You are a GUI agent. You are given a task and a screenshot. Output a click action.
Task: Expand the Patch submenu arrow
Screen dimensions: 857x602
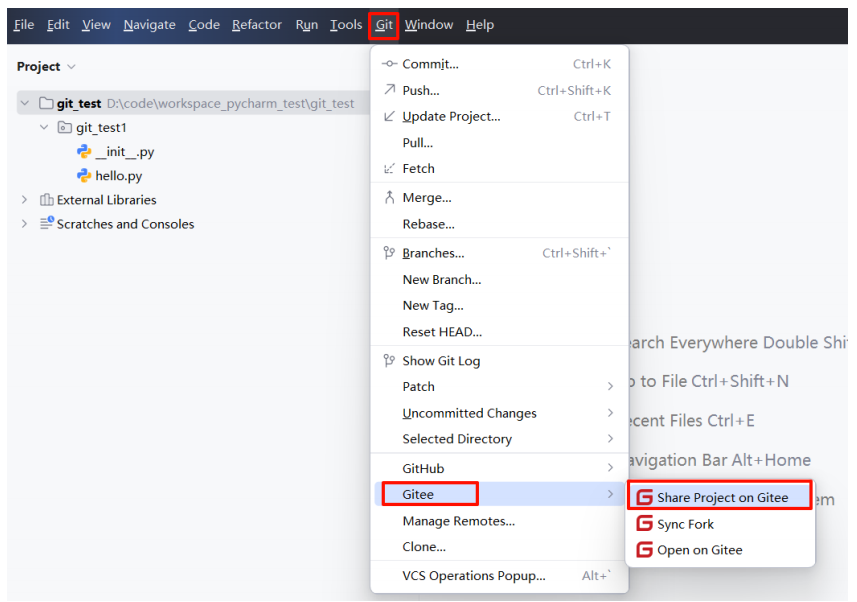coord(611,387)
